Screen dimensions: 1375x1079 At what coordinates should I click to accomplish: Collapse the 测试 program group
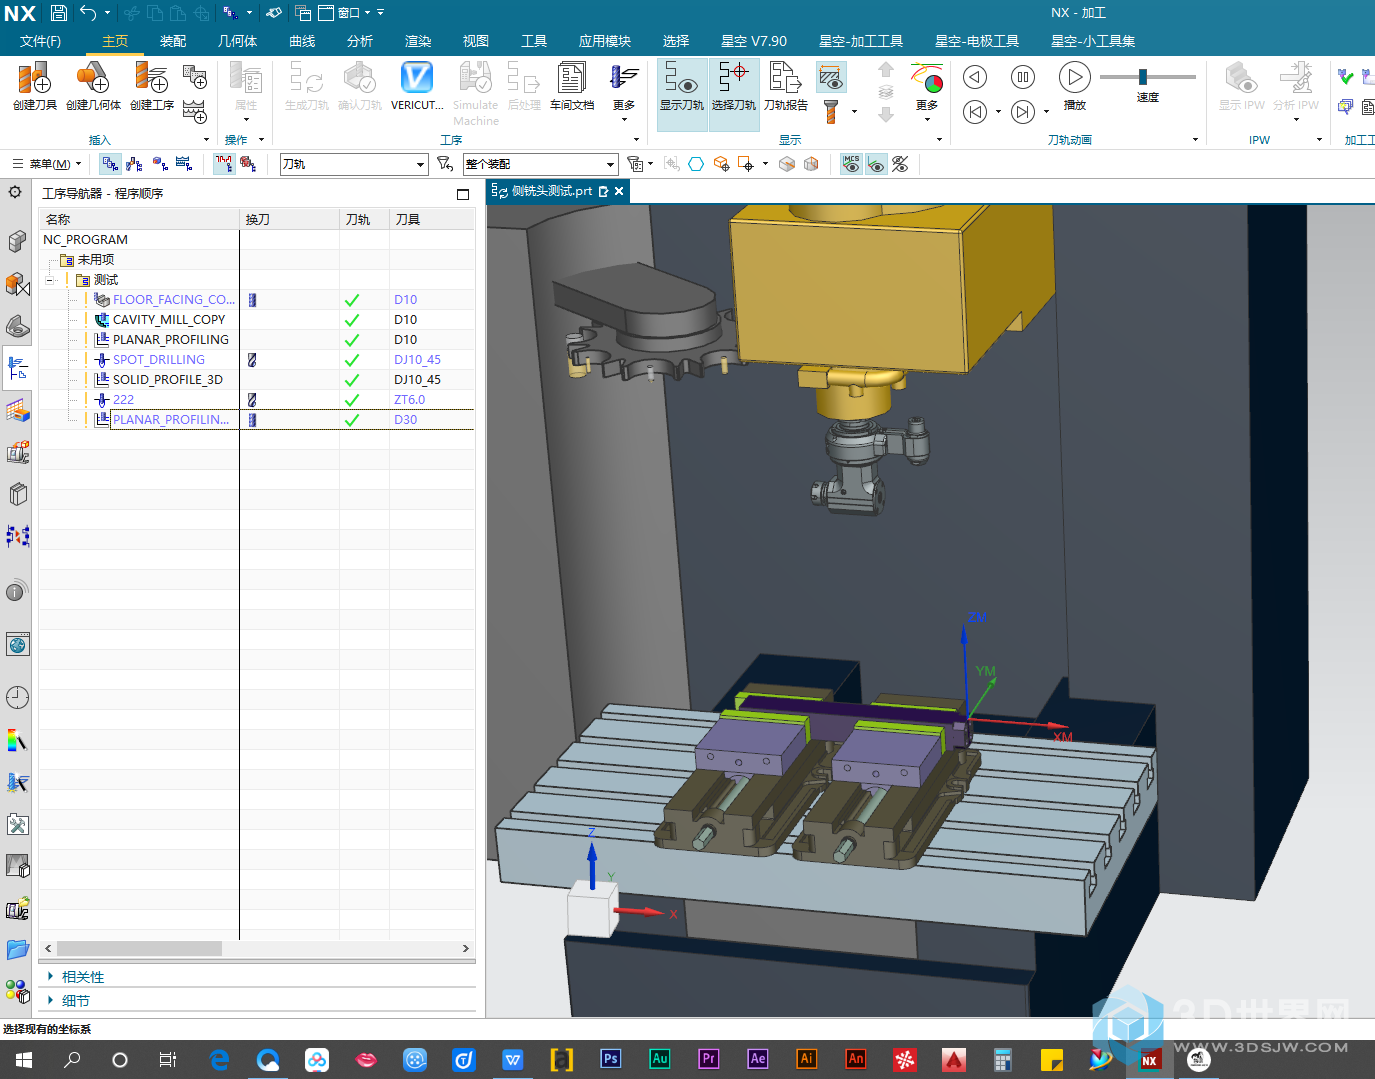[x=49, y=280]
